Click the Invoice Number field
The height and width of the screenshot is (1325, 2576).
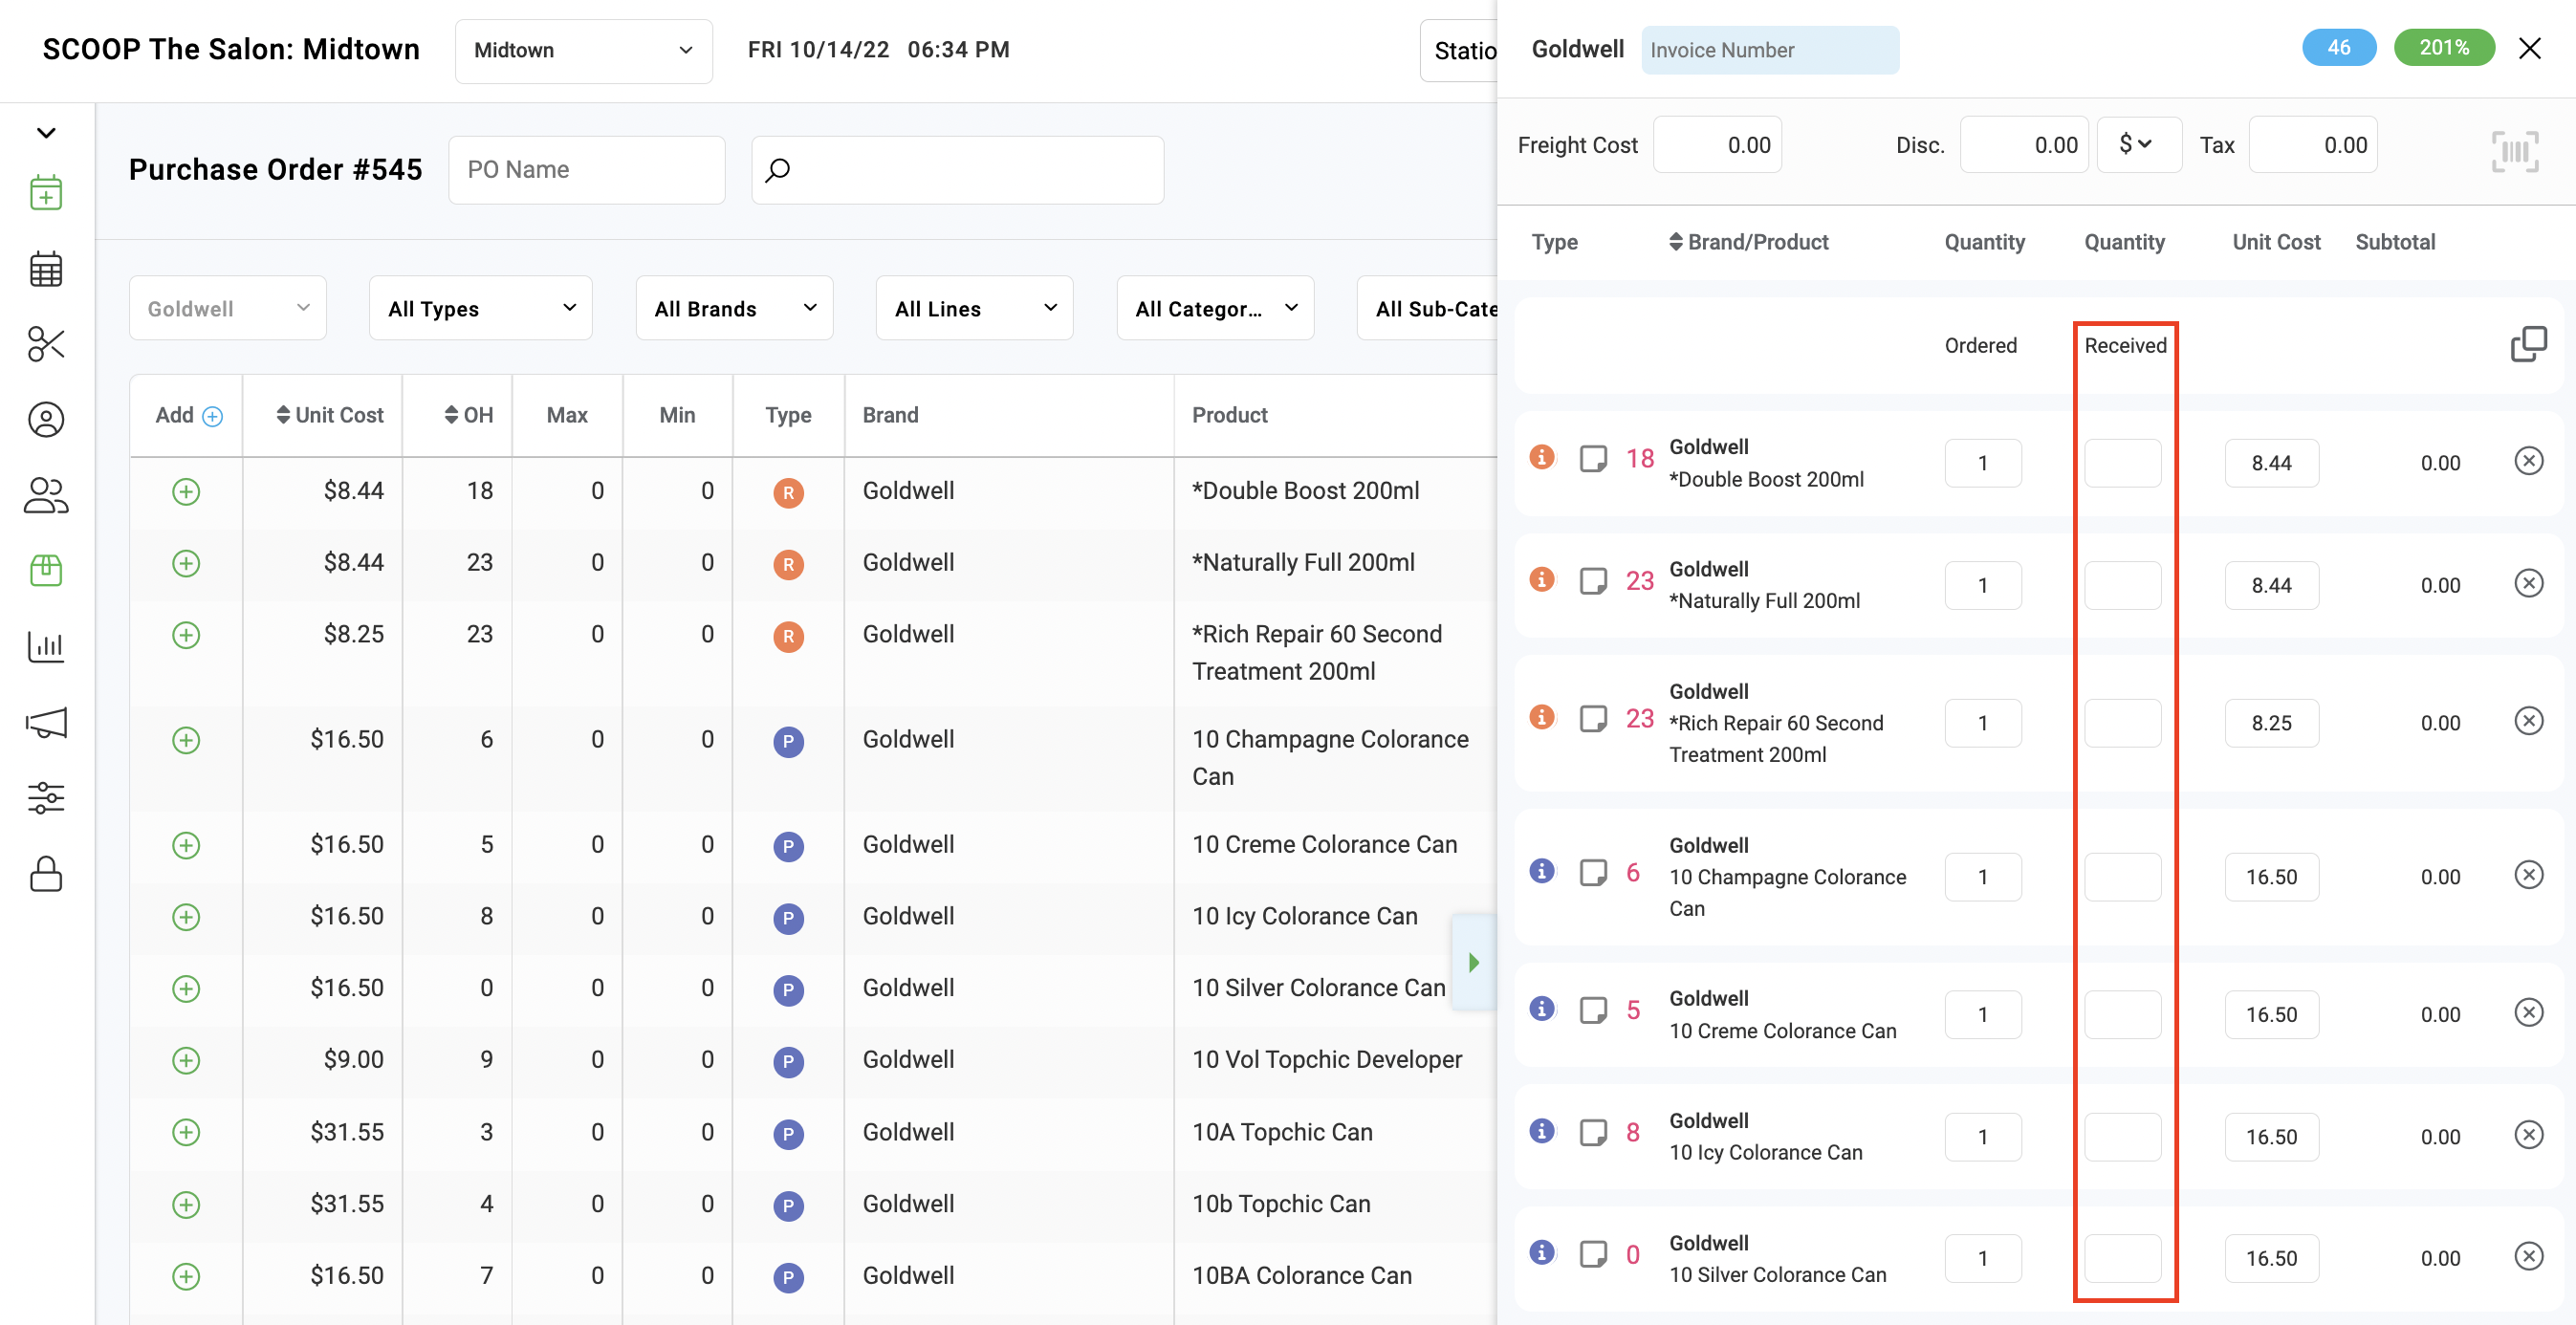(1770, 50)
